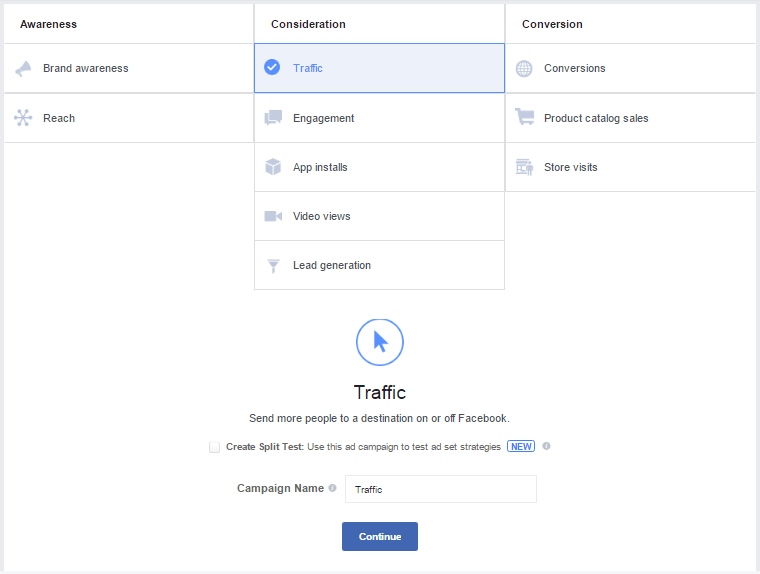Viewport: 760px width, 574px height.
Task: Click the Conversions globe icon
Action: pos(524,69)
